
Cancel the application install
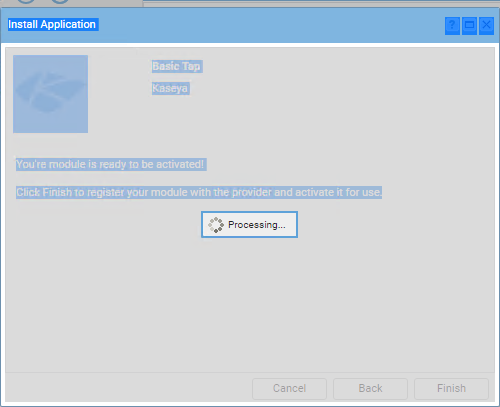(289, 388)
